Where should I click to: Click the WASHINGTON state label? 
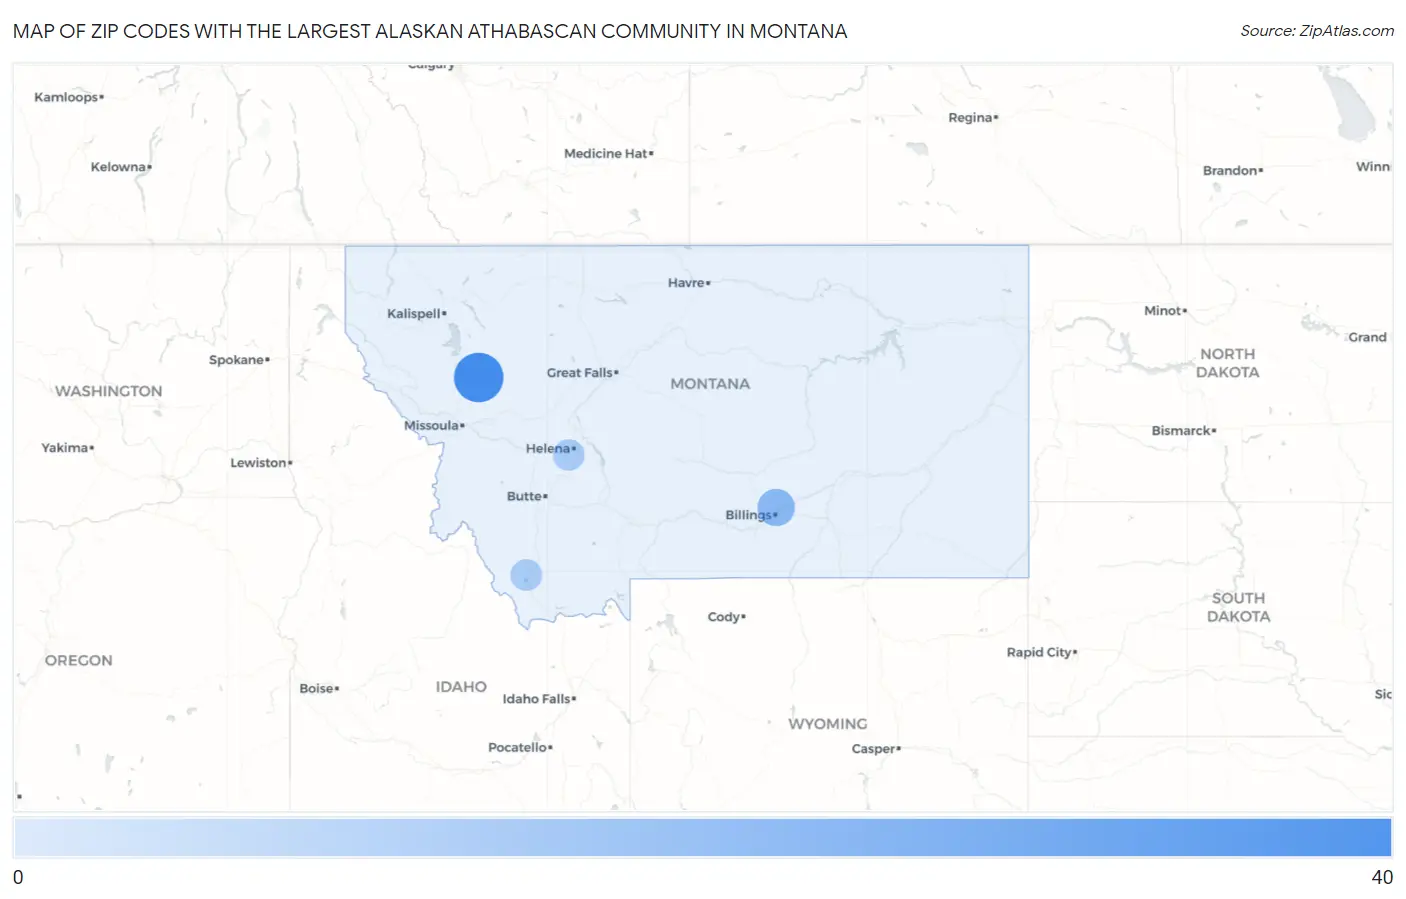[108, 391]
